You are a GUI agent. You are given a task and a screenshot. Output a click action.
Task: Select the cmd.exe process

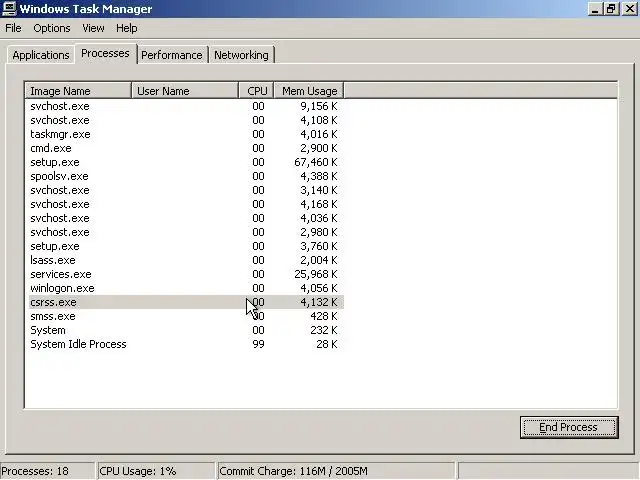[x=186, y=148]
